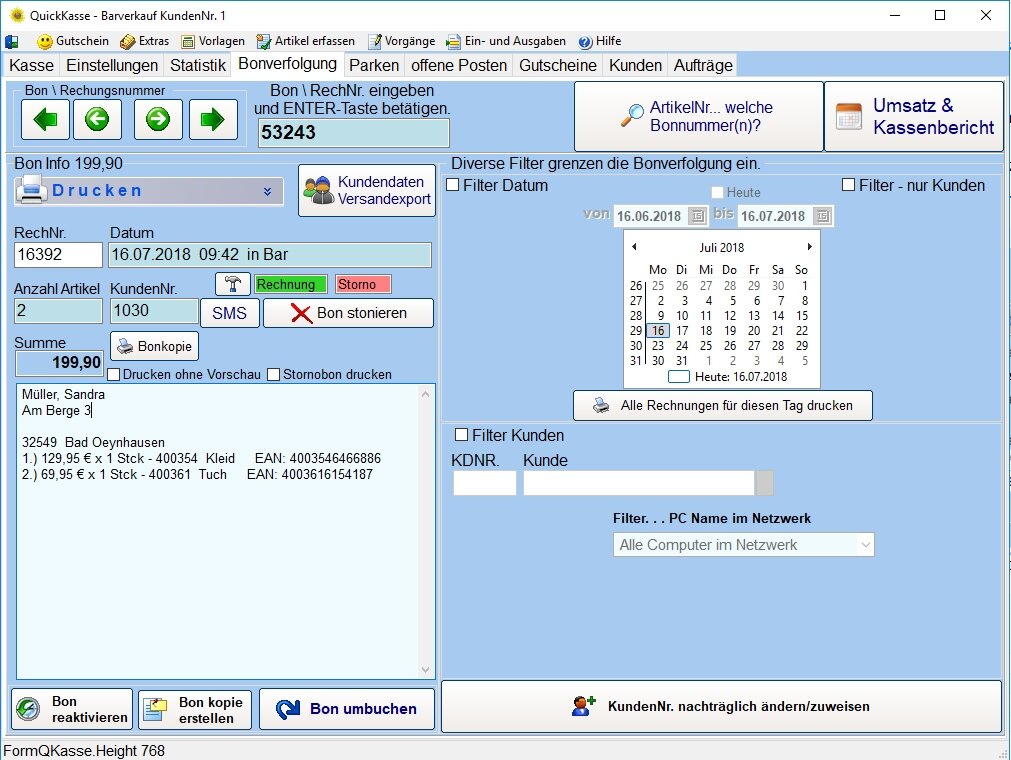Open Kundendaten Versandexport
The image size is (1011, 760).
pyautogui.click(x=367, y=191)
